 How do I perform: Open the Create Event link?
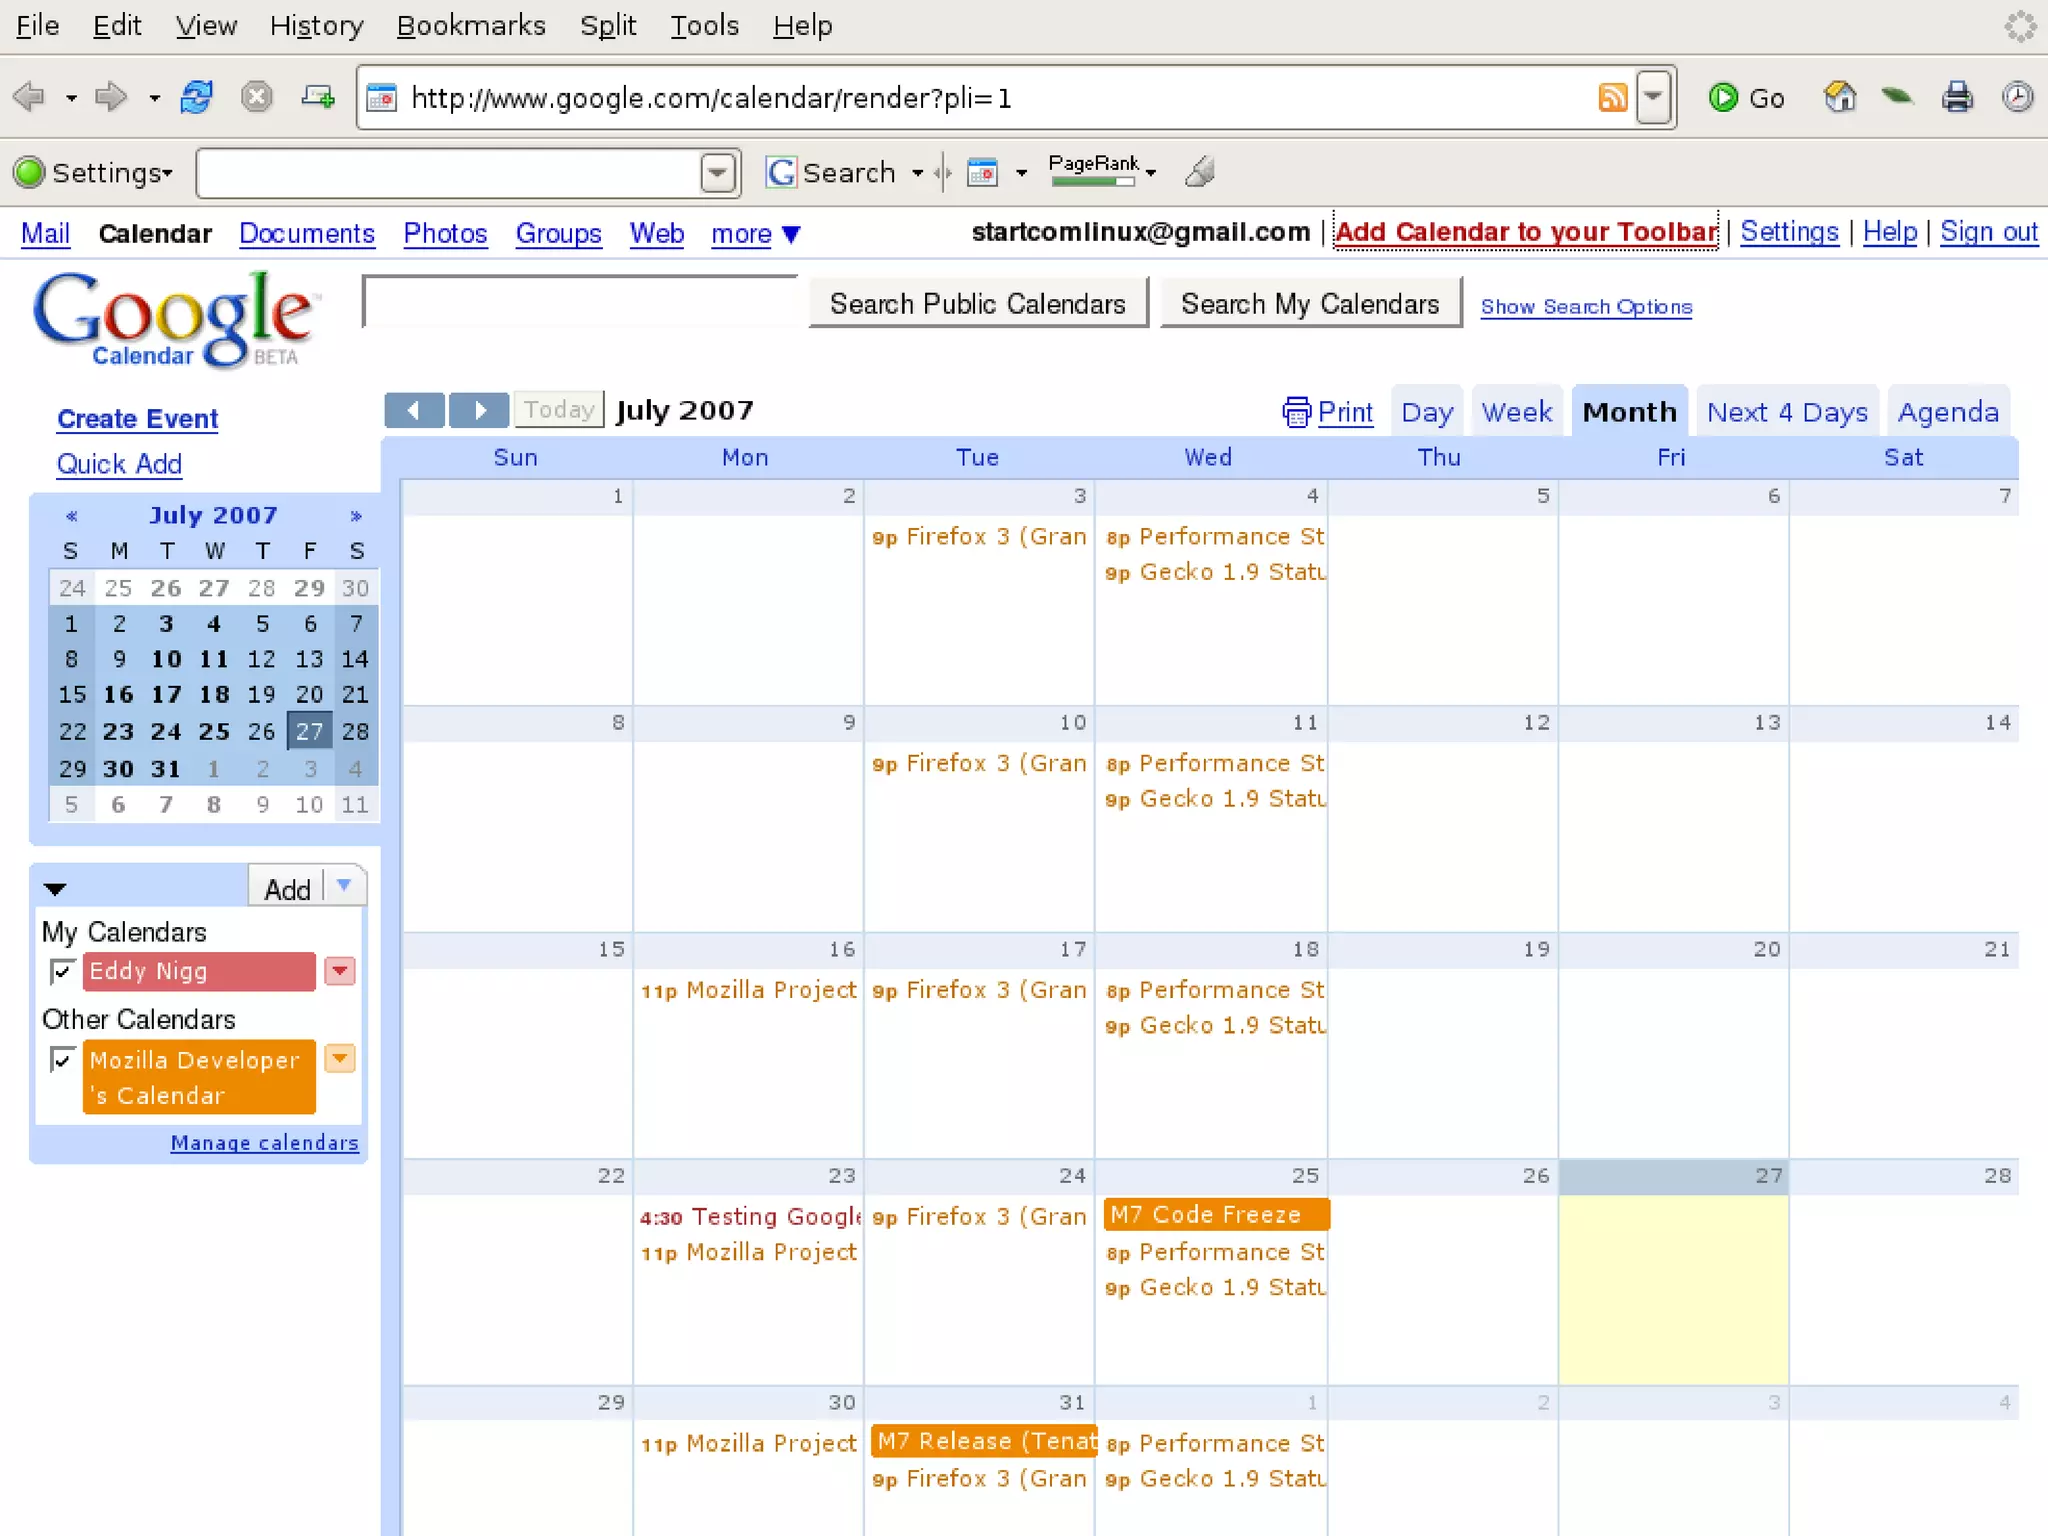[x=137, y=419]
